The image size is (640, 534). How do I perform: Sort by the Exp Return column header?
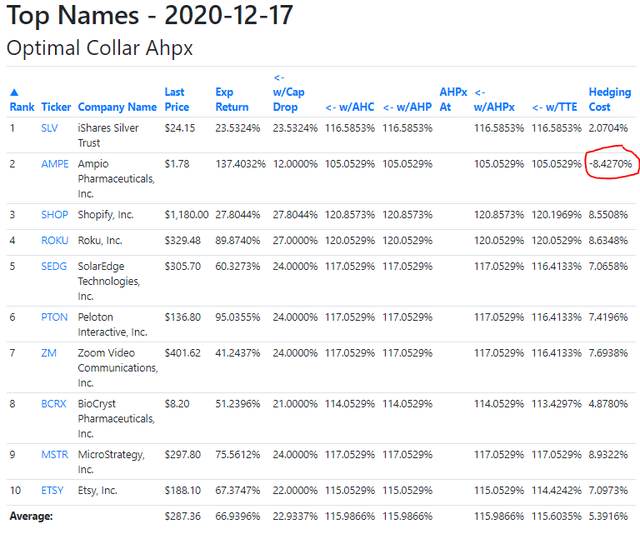[232, 100]
